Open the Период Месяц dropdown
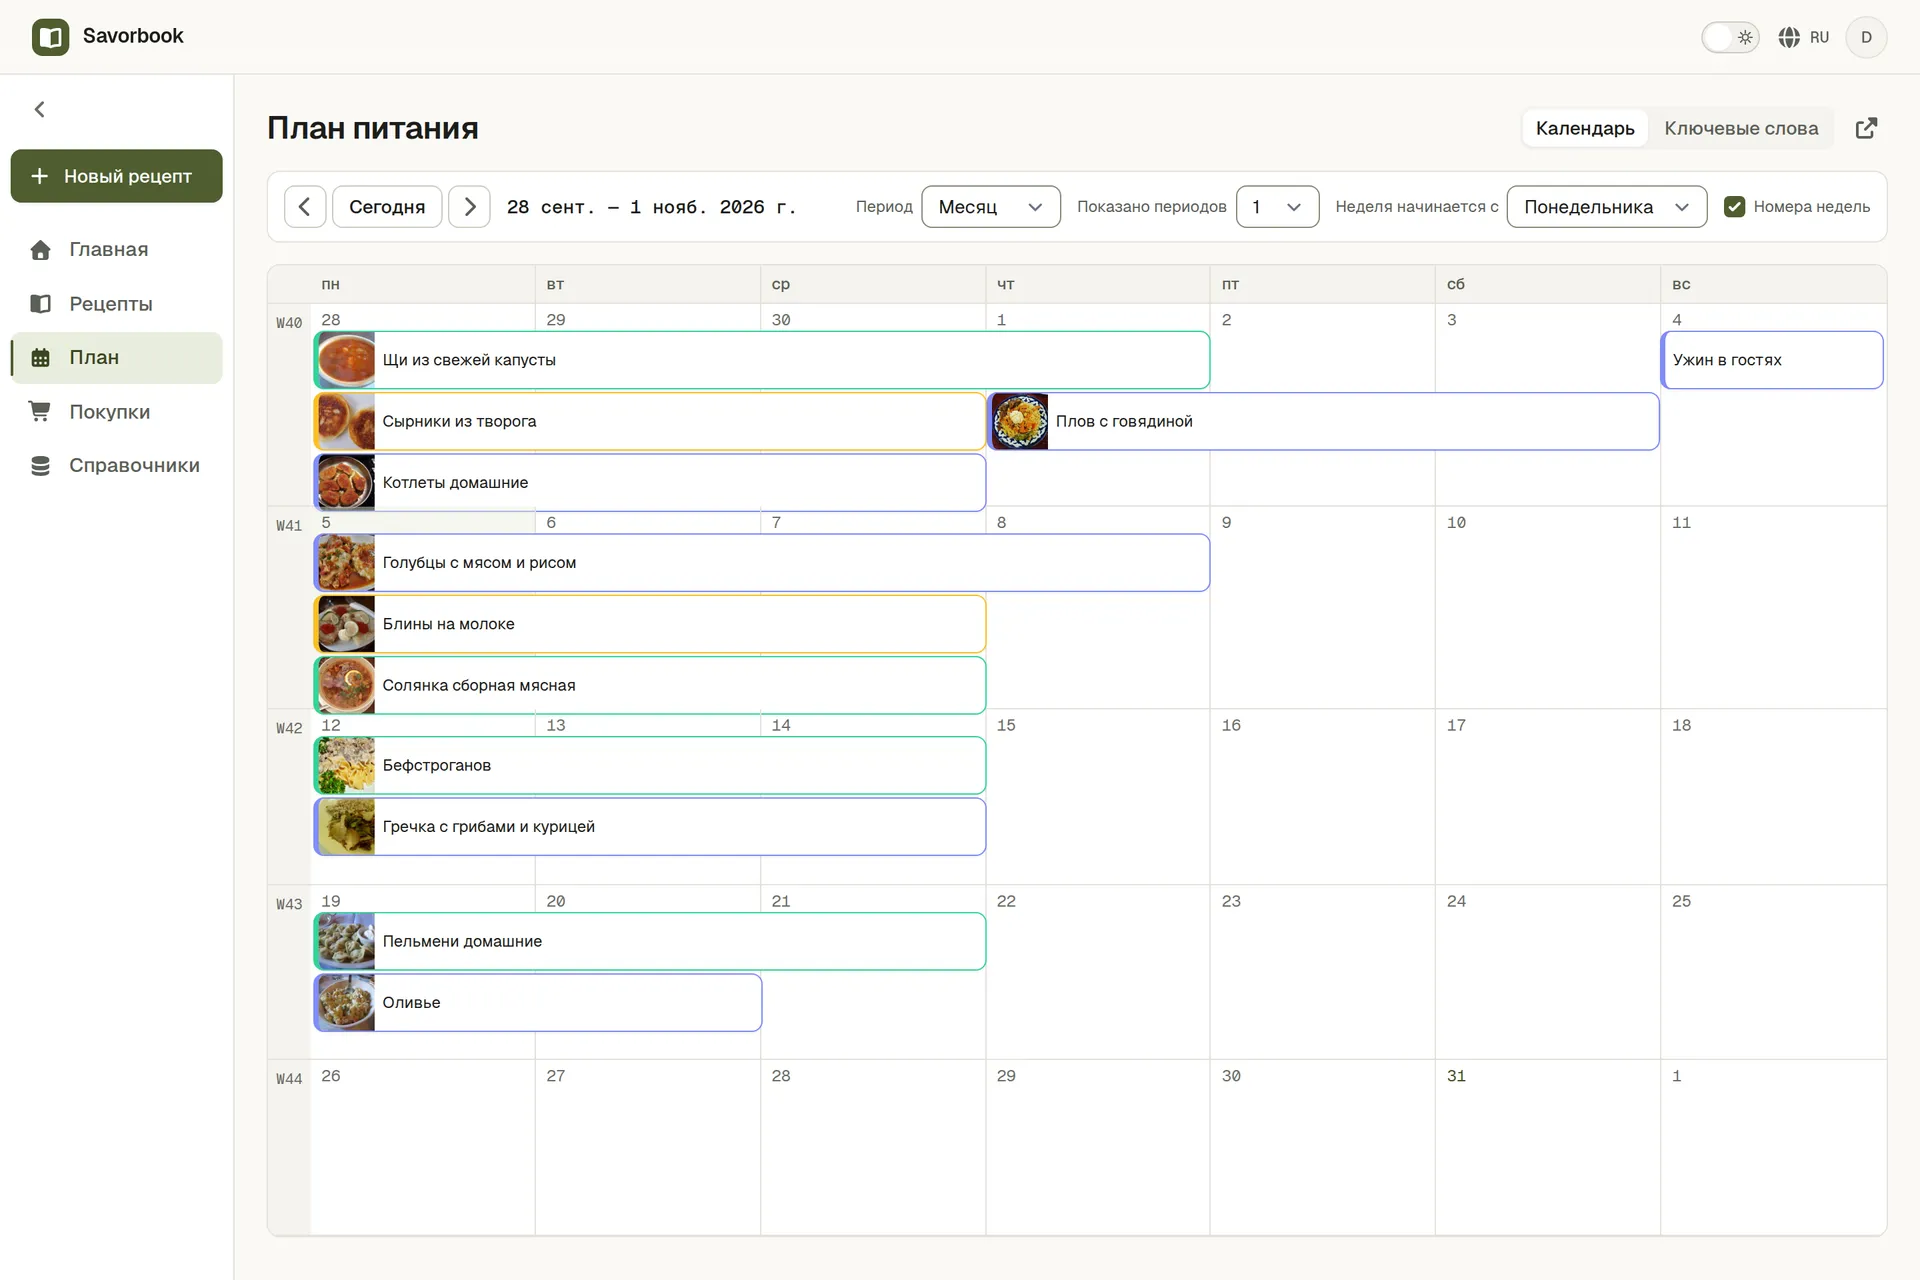This screenshot has width=1920, height=1280. coord(990,207)
